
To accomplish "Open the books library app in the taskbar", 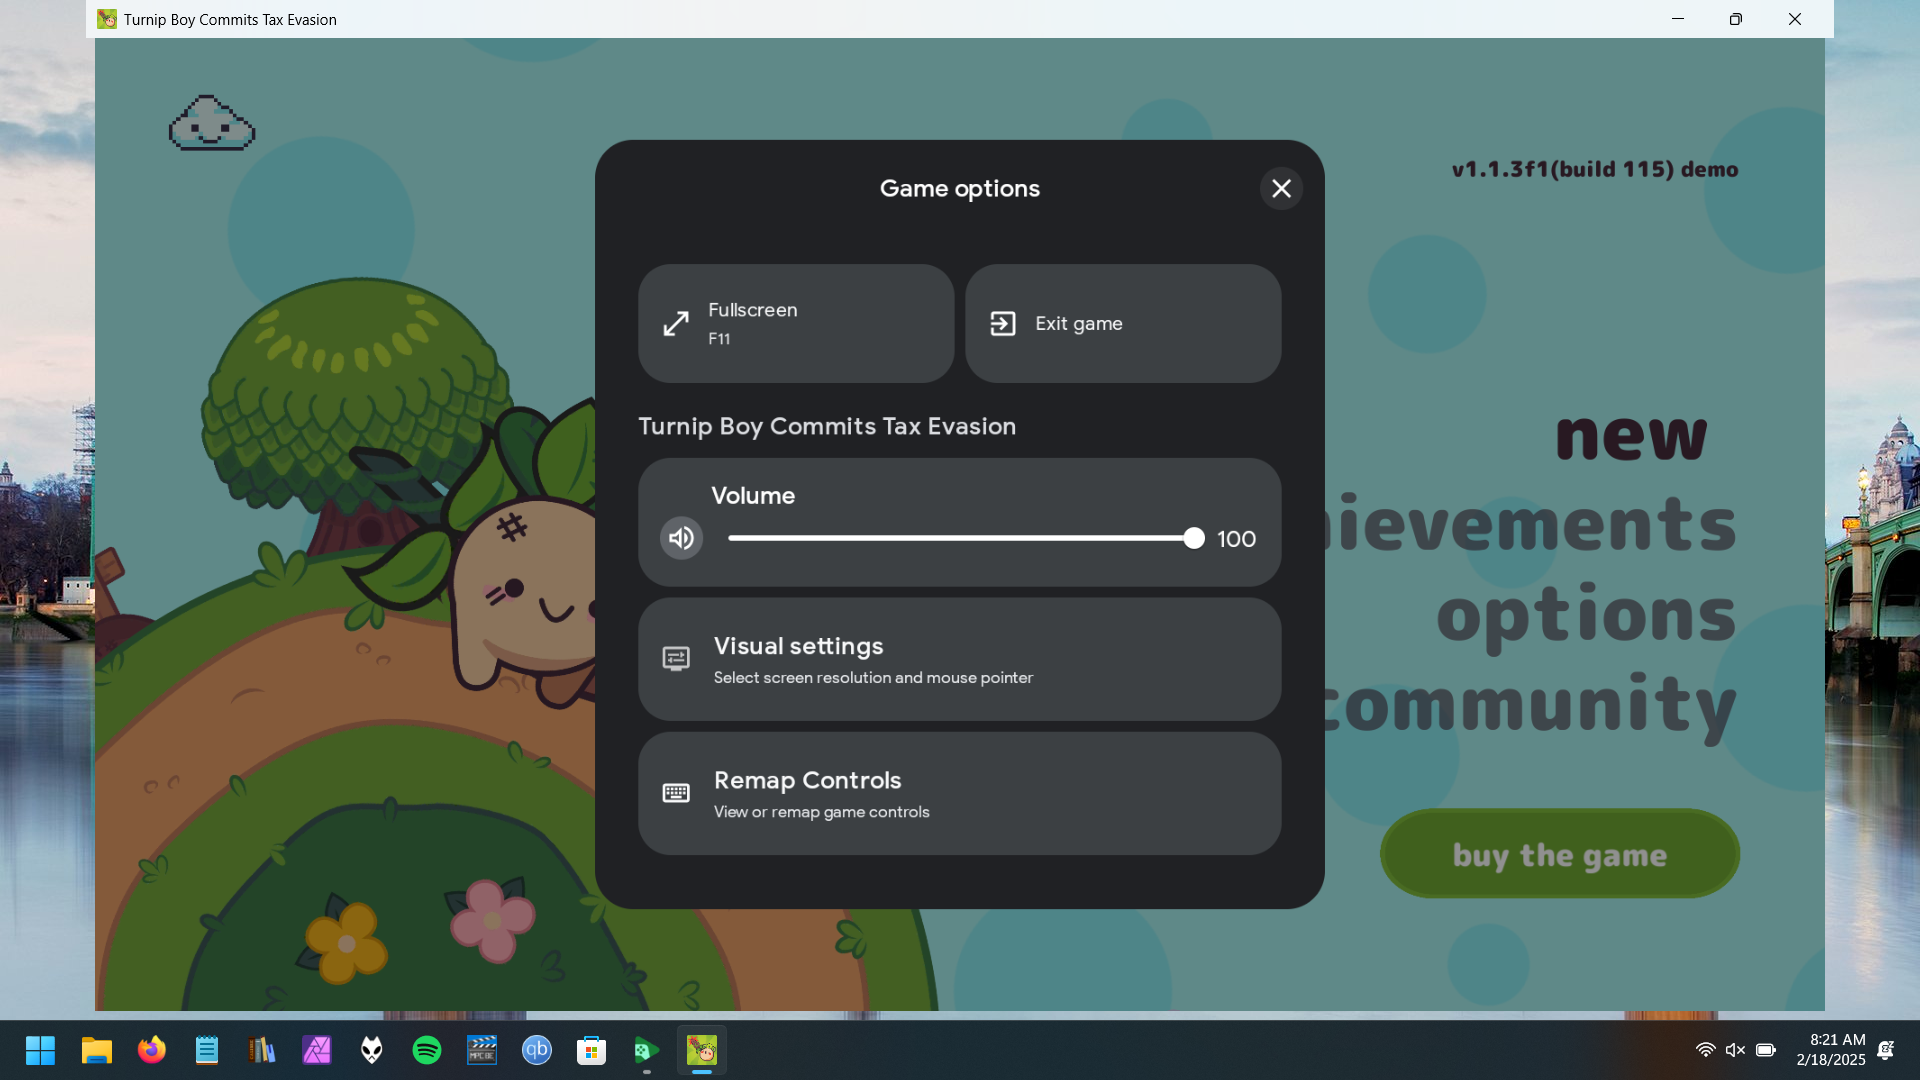I will (262, 1050).
